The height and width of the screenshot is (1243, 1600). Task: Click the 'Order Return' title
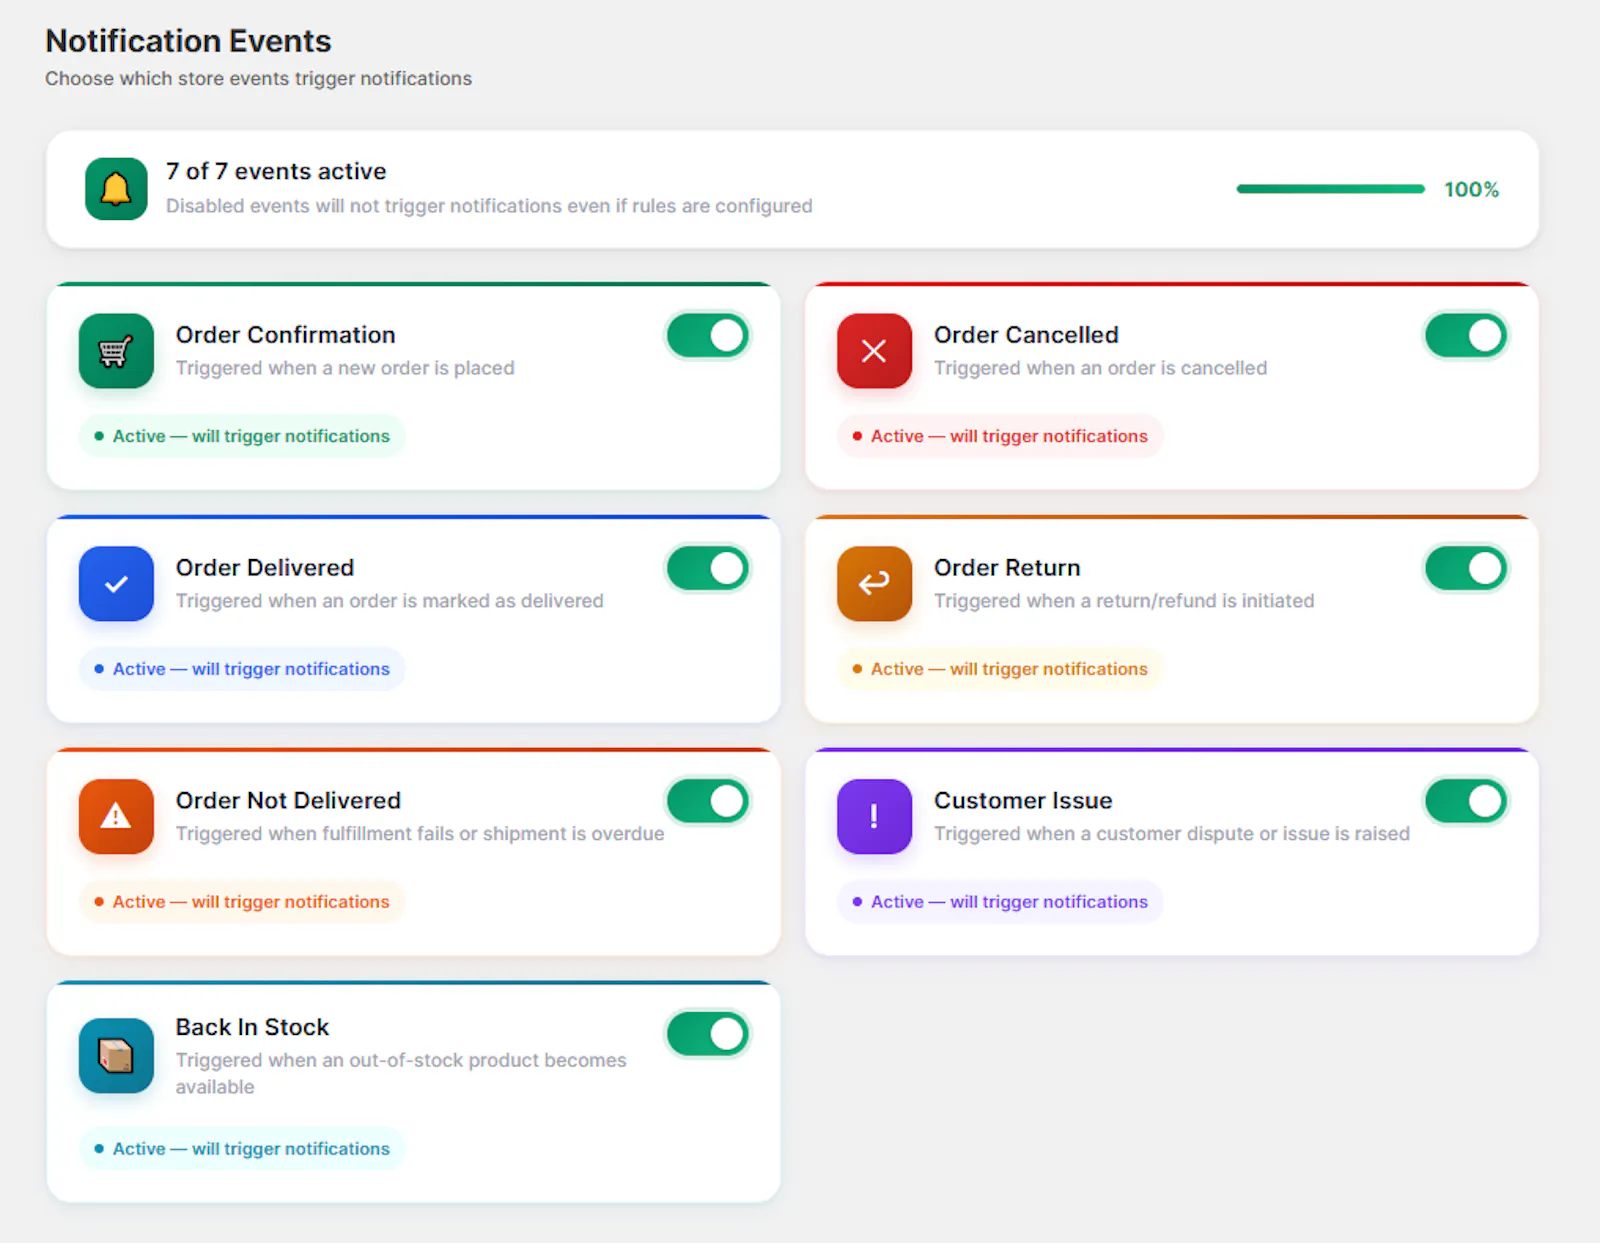1007,568
